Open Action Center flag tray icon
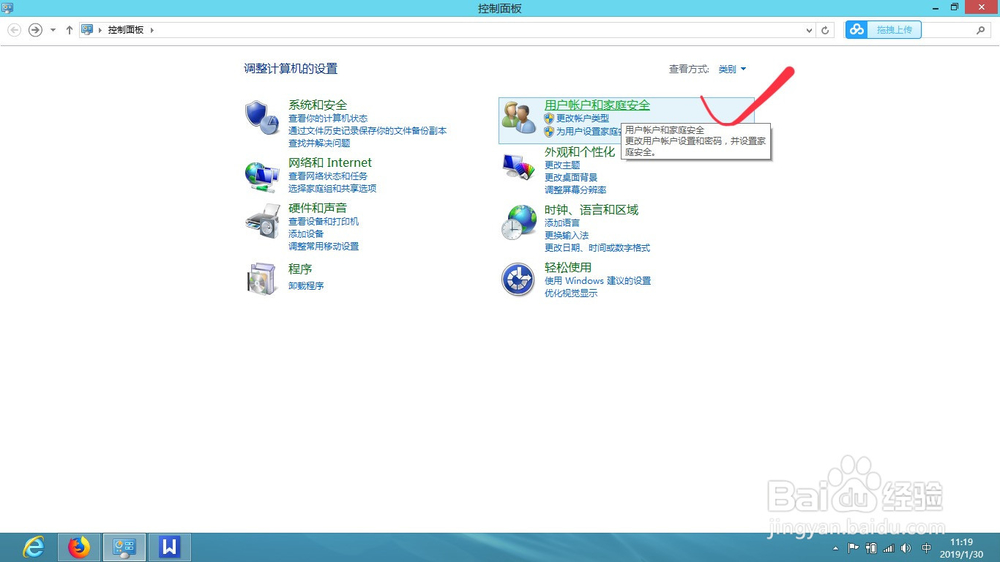 [x=853, y=548]
